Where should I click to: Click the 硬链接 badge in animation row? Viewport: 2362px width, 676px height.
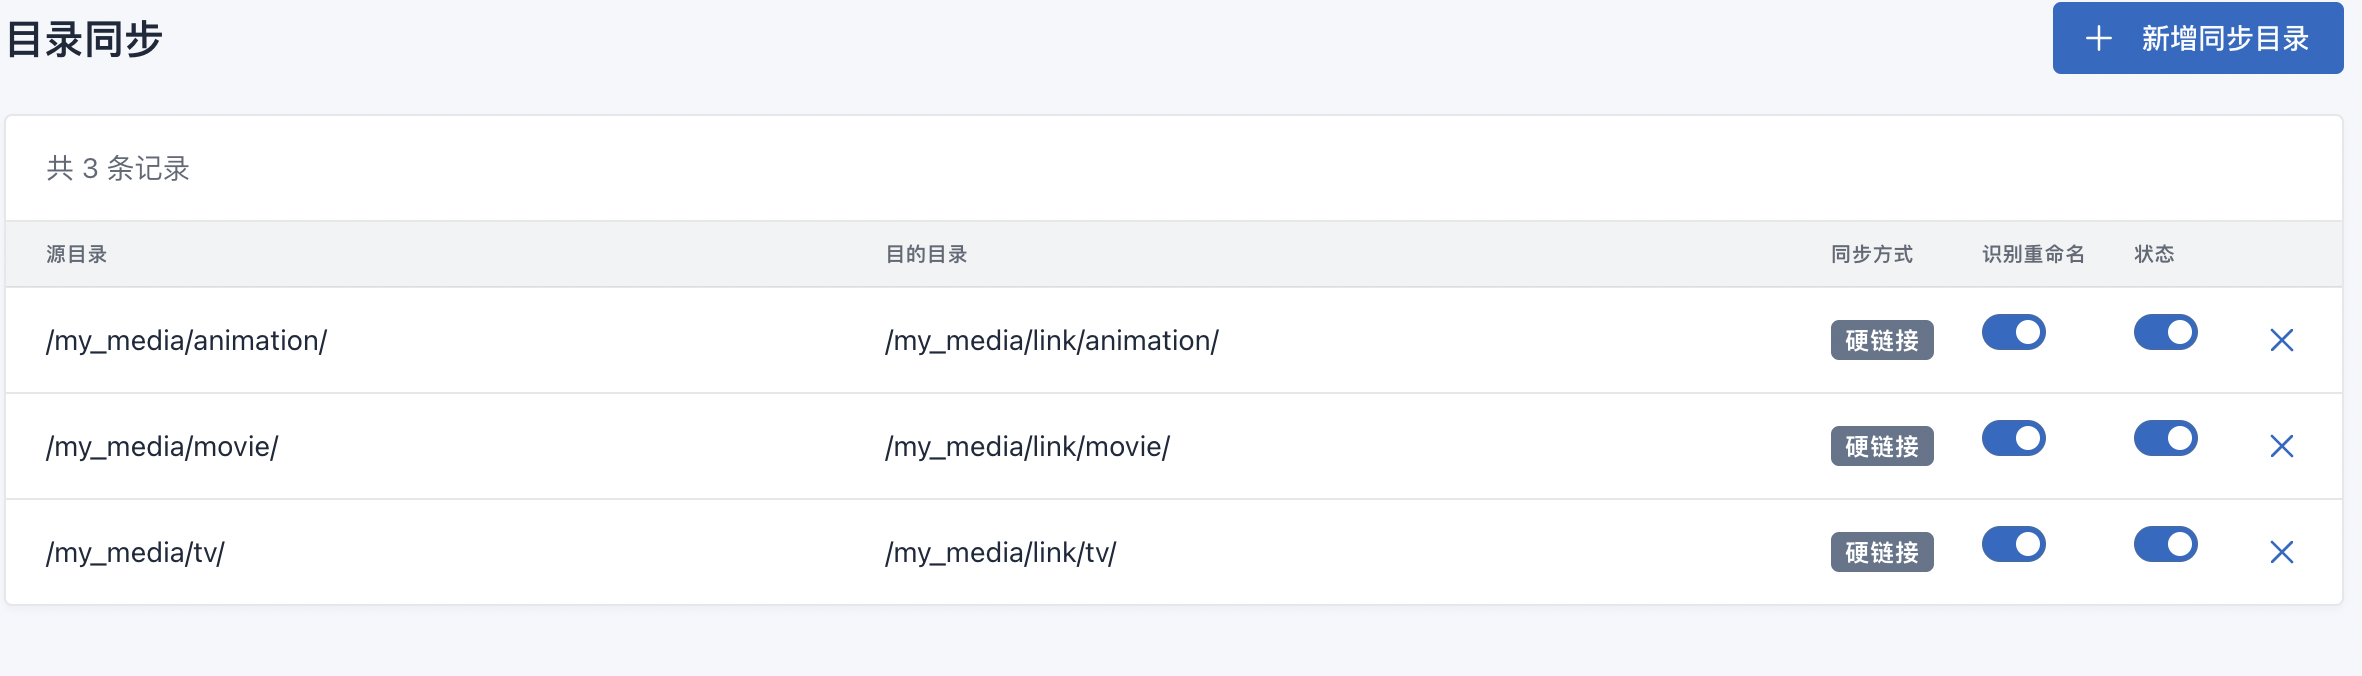[x=1881, y=340]
